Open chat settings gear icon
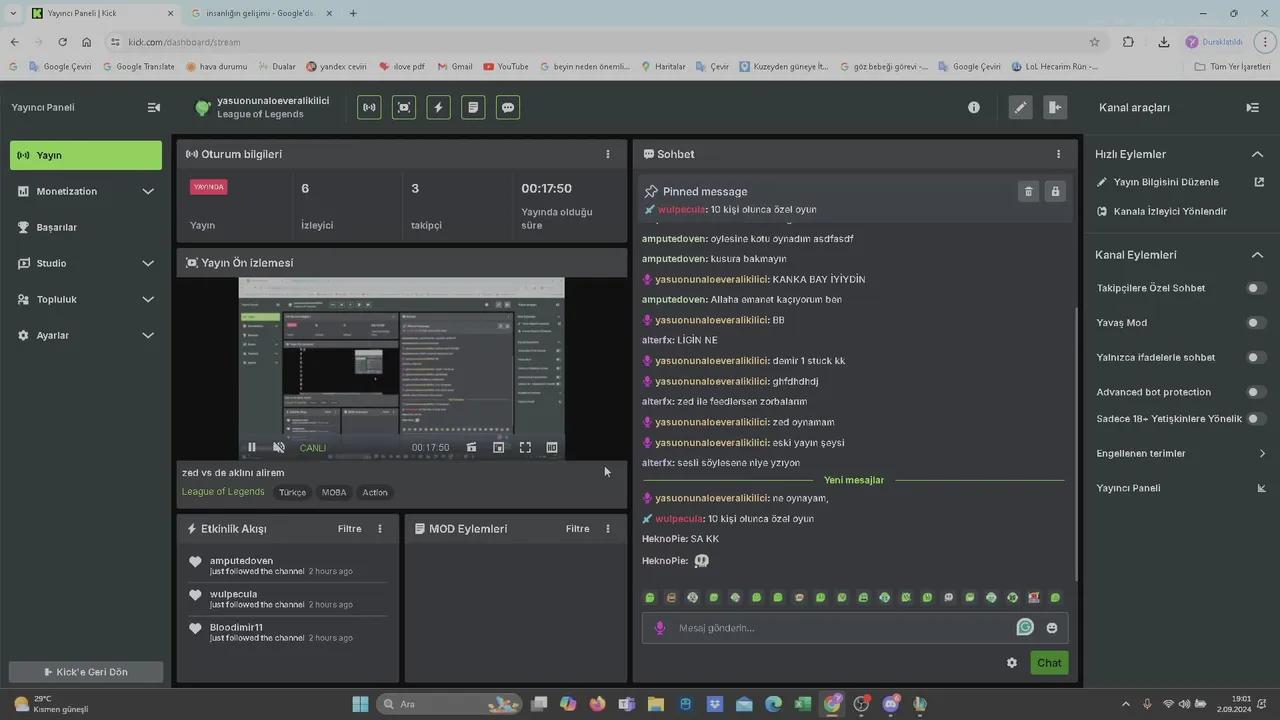Viewport: 1280px width, 720px height. [1012, 663]
